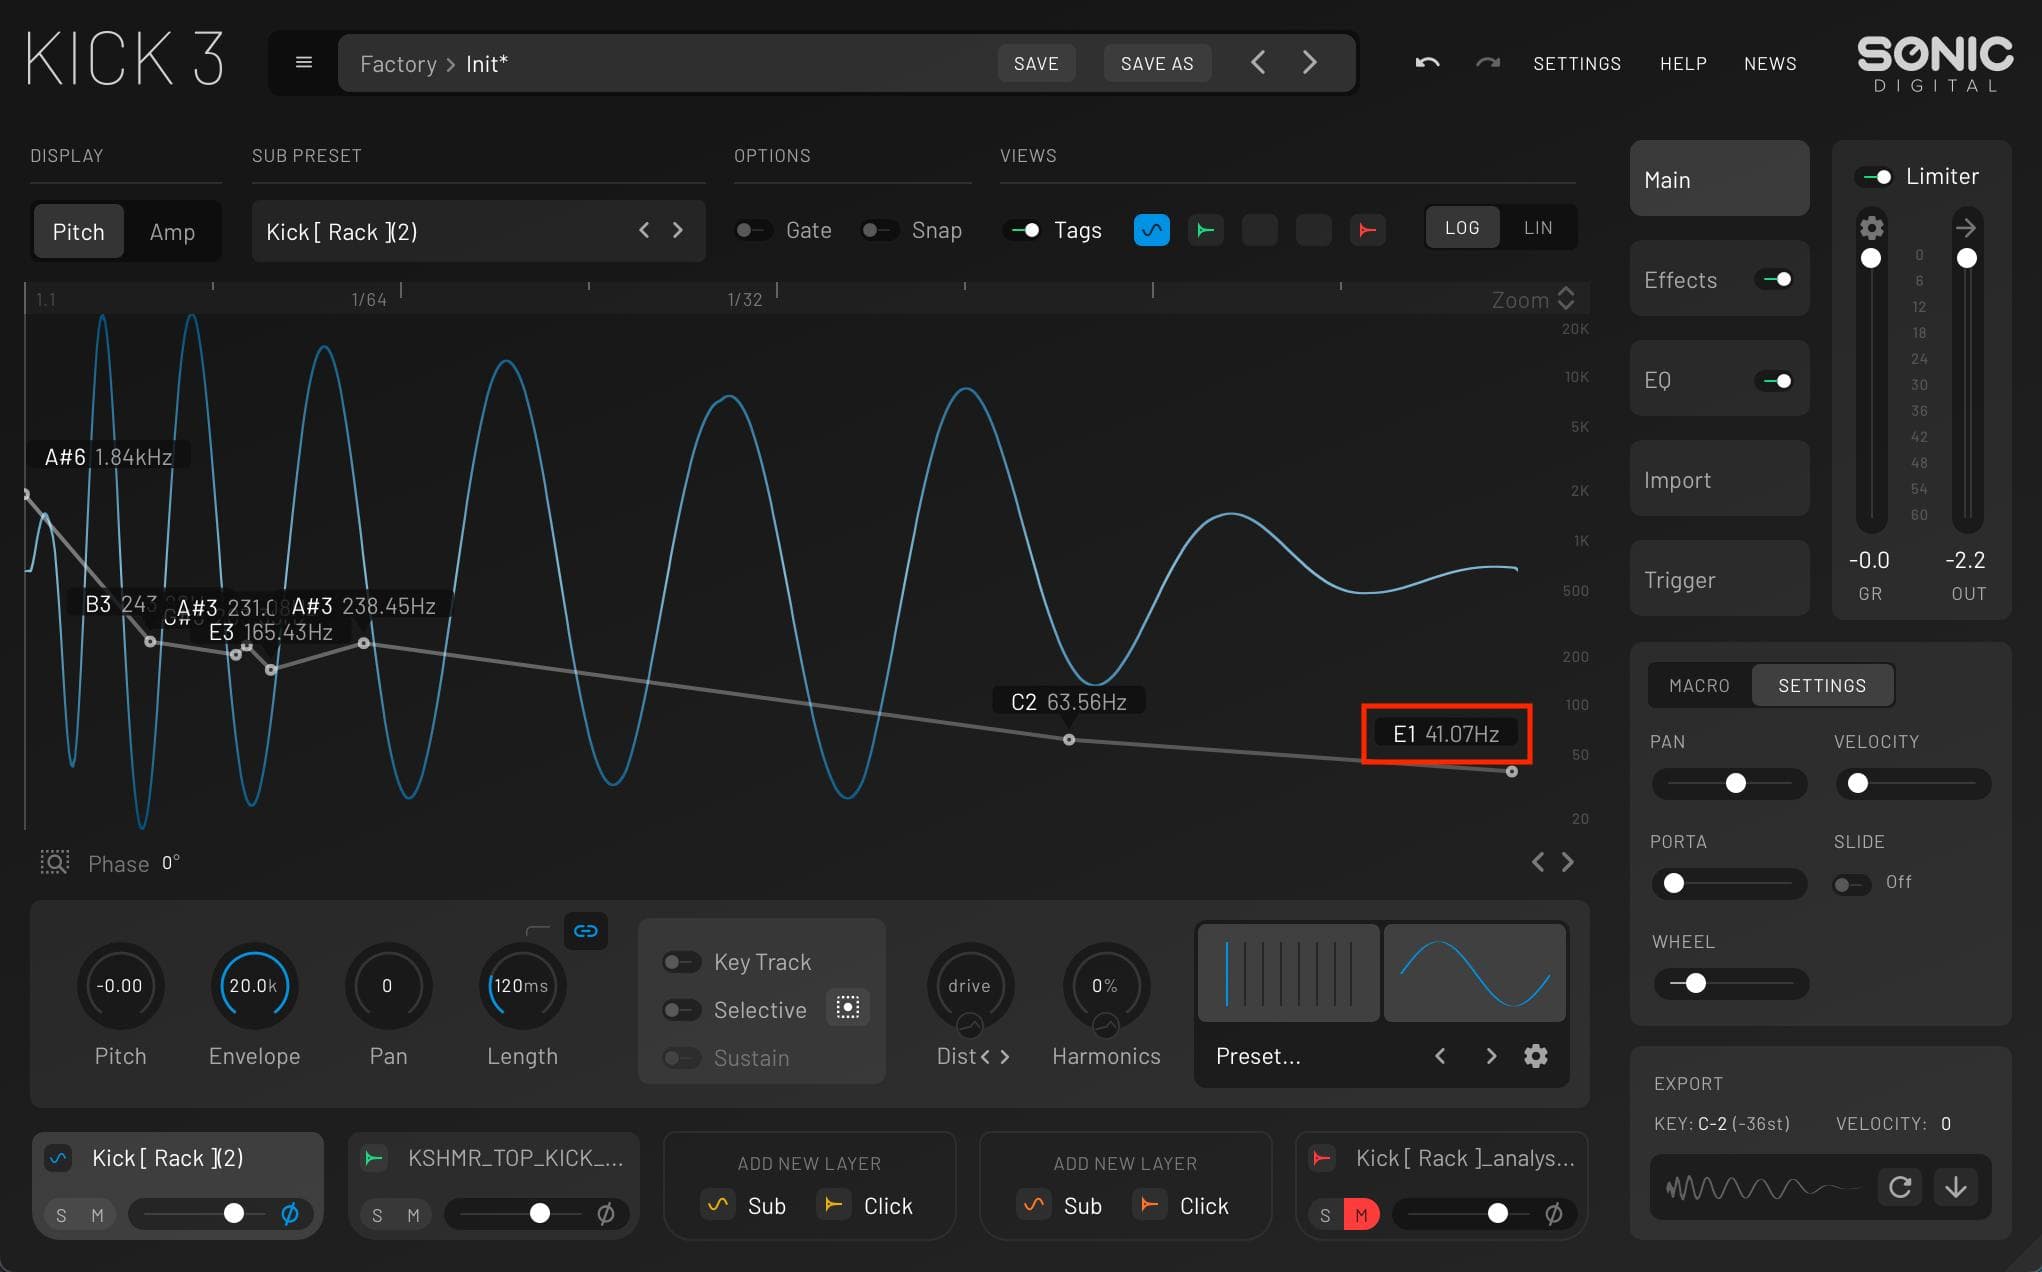Open the Trigger panel
Viewport: 2042px width, 1272px height.
[x=1719, y=579]
